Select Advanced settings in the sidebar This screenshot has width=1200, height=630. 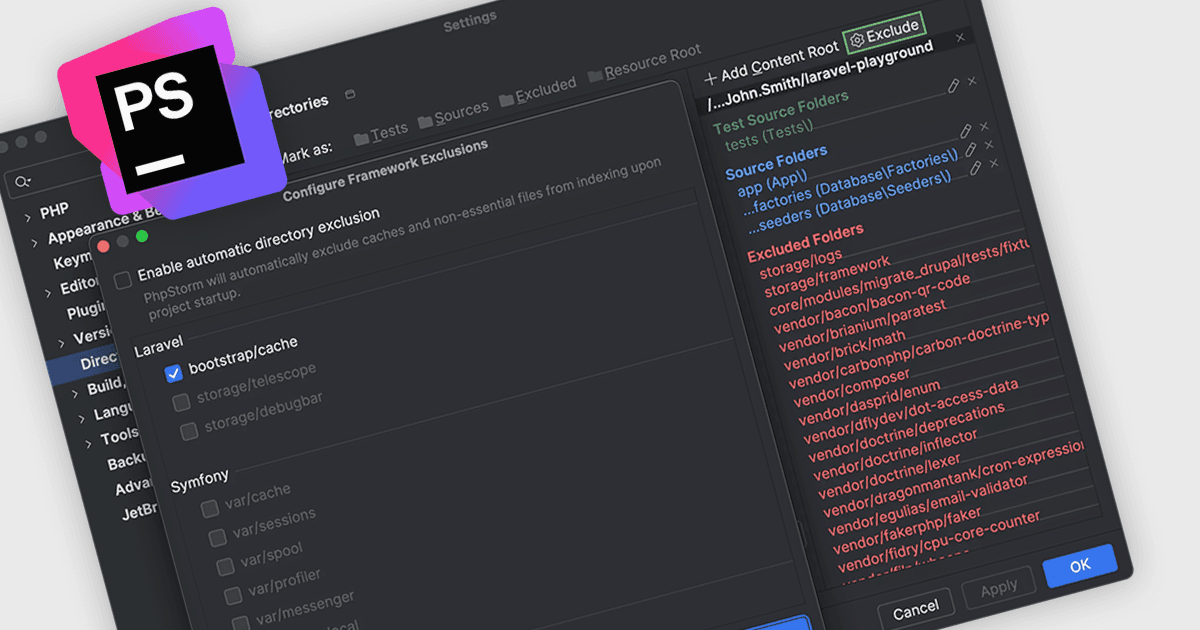(134, 487)
